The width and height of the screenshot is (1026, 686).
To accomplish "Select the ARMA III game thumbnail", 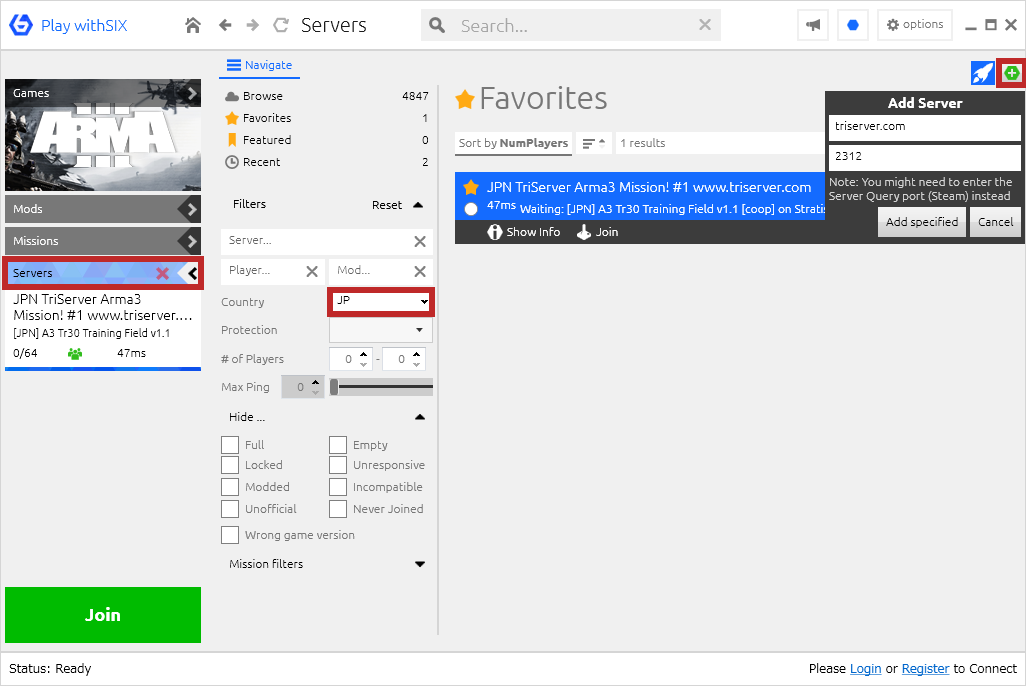I will 103,135.
